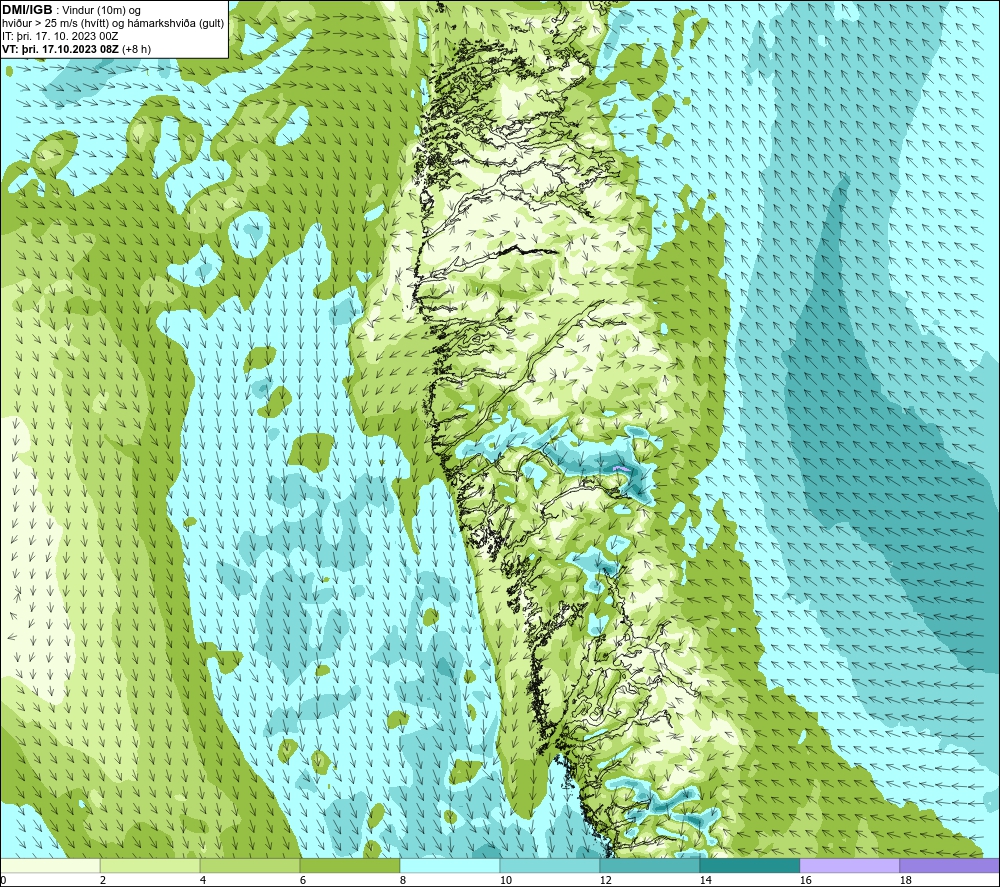Click the 6–8 m/s olive green legend swatch
Screen dimensions: 1000x887
click(x=350, y=865)
